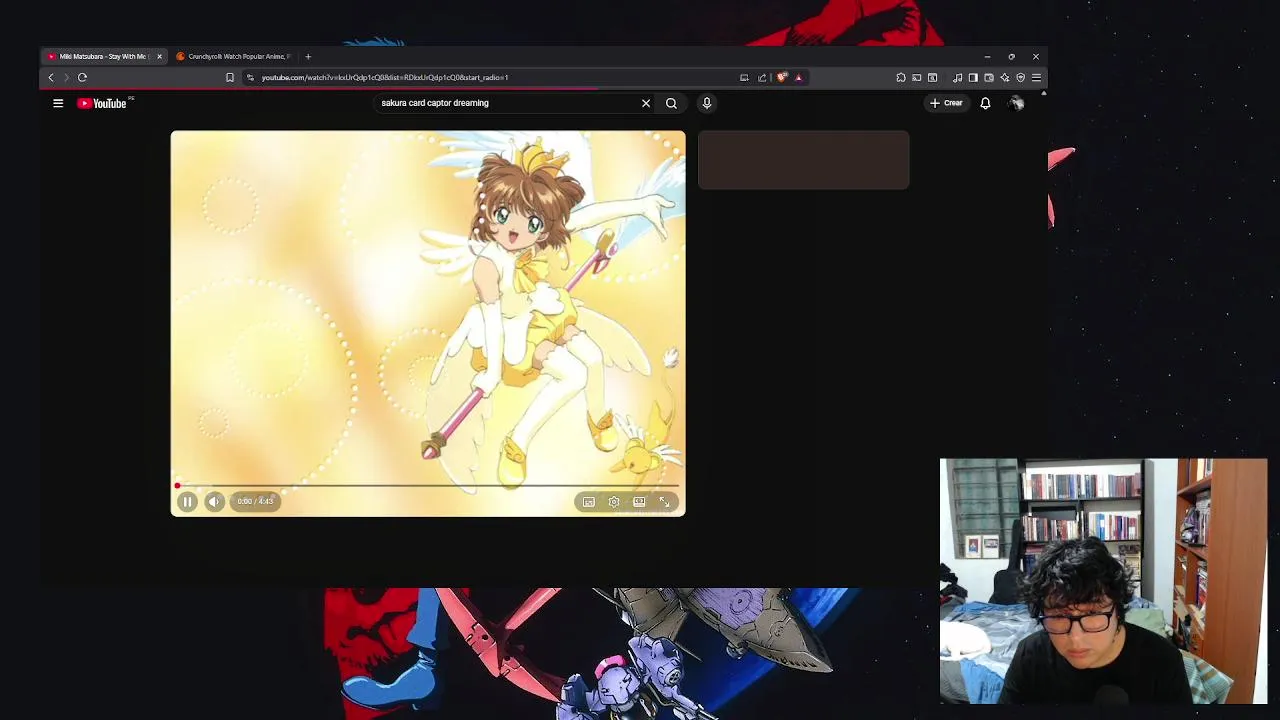Click the media cast toolbar icon
Screen dimensions: 1280x720
tap(917, 77)
